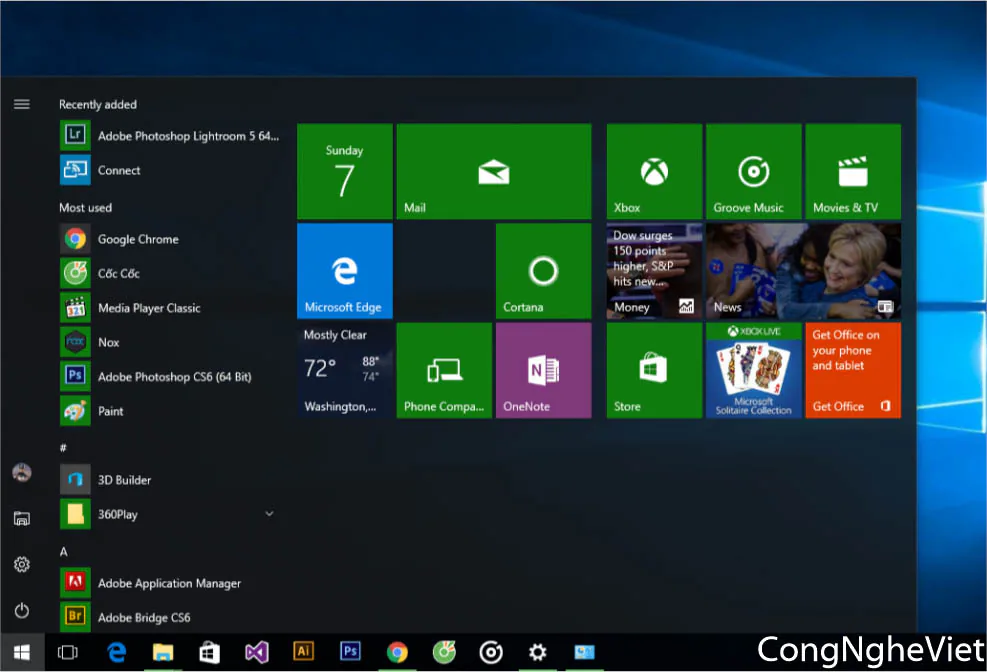Open the Weather tile for Washington
The height and width of the screenshot is (672, 987).
tap(345, 370)
